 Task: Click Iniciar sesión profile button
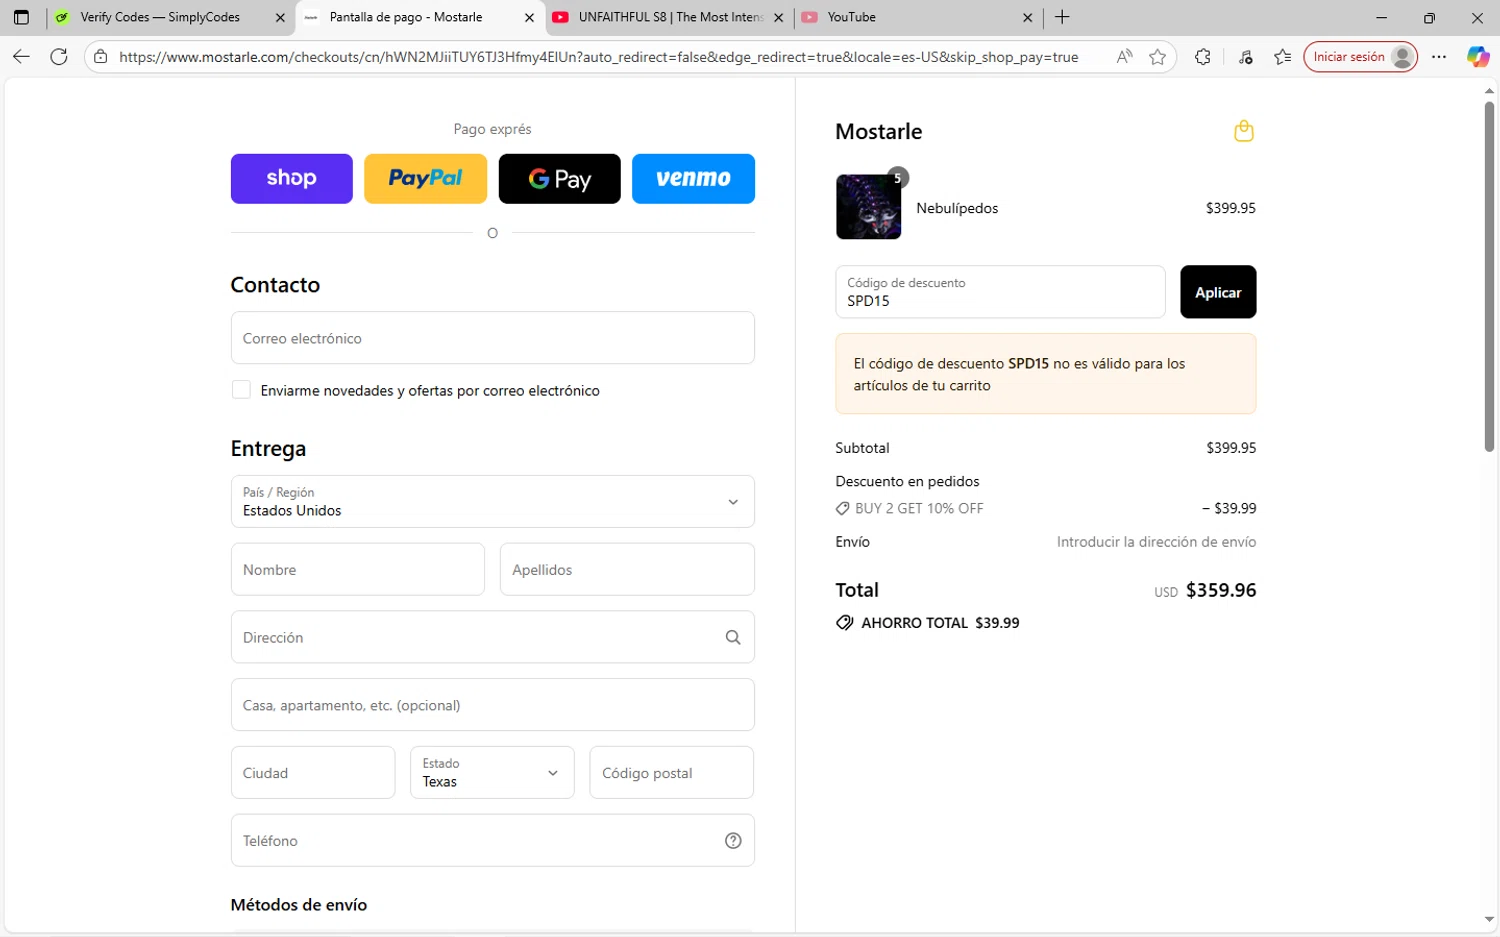pyautogui.click(x=1360, y=57)
